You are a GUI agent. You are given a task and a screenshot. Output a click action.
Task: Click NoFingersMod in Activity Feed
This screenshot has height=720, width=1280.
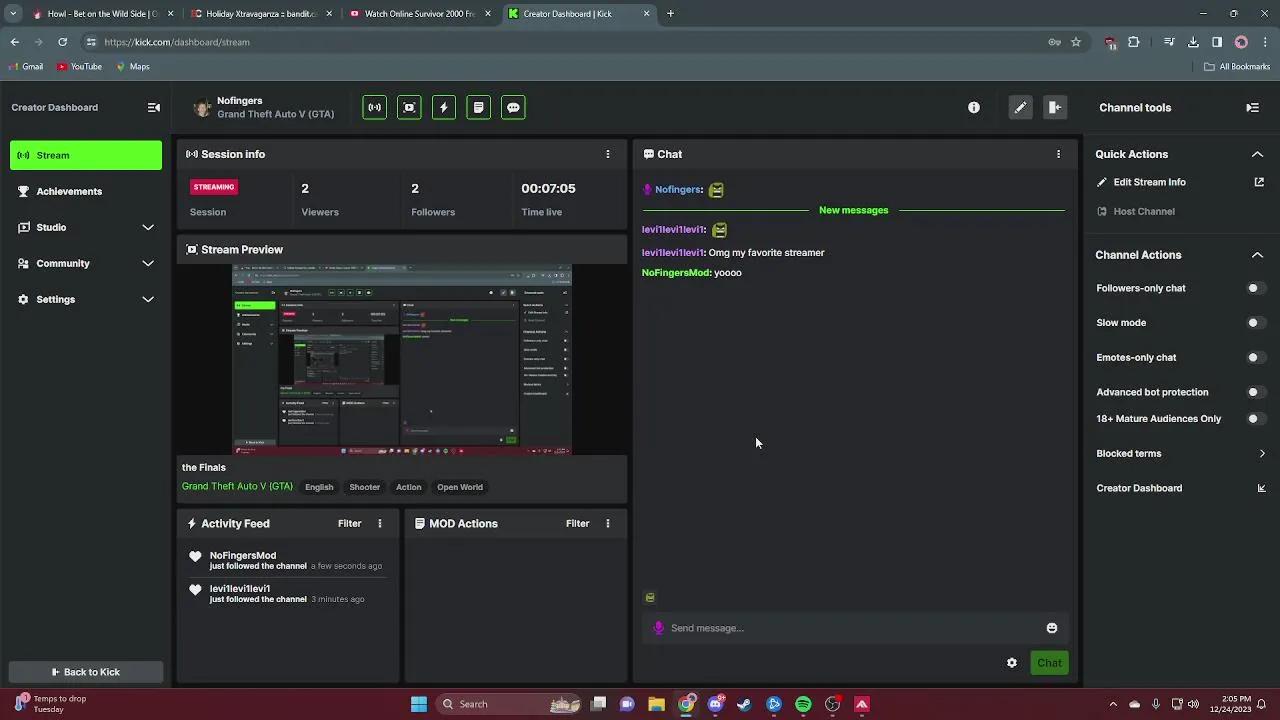pyautogui.click(x=243, y=555)
